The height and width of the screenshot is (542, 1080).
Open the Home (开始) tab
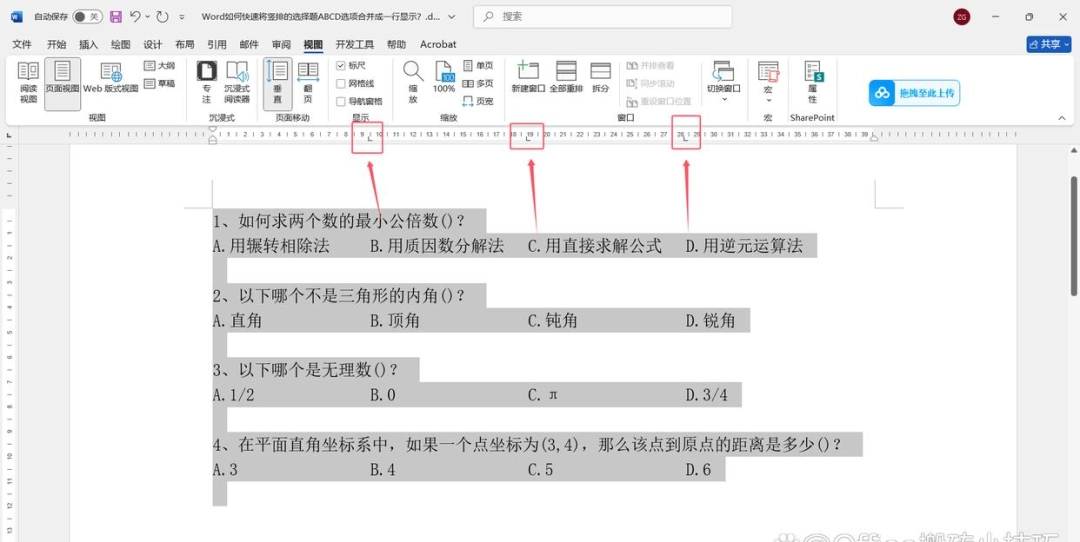pyautogui.click(x=56, y=44)
